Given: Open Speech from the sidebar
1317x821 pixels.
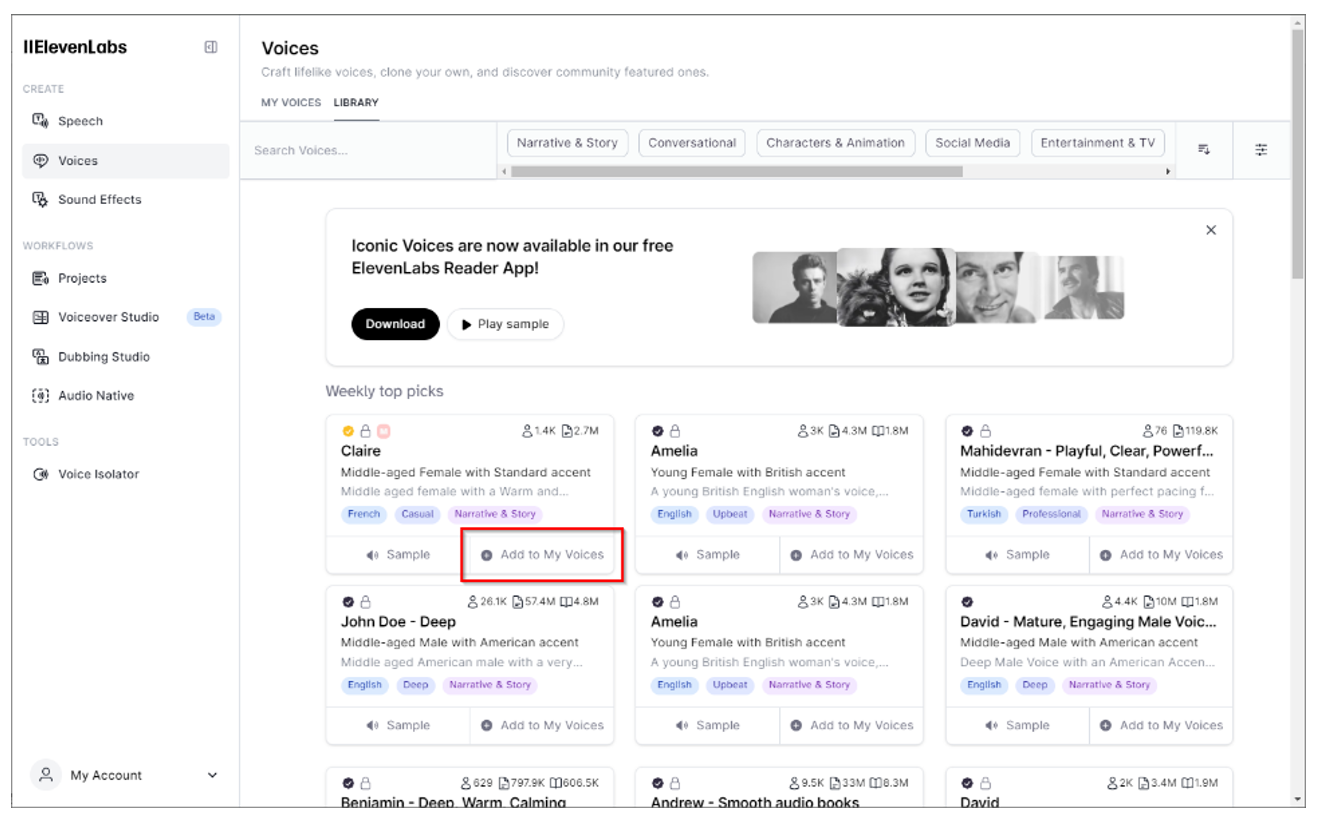Looking at the screenshot, I should [x=125, y=121].
